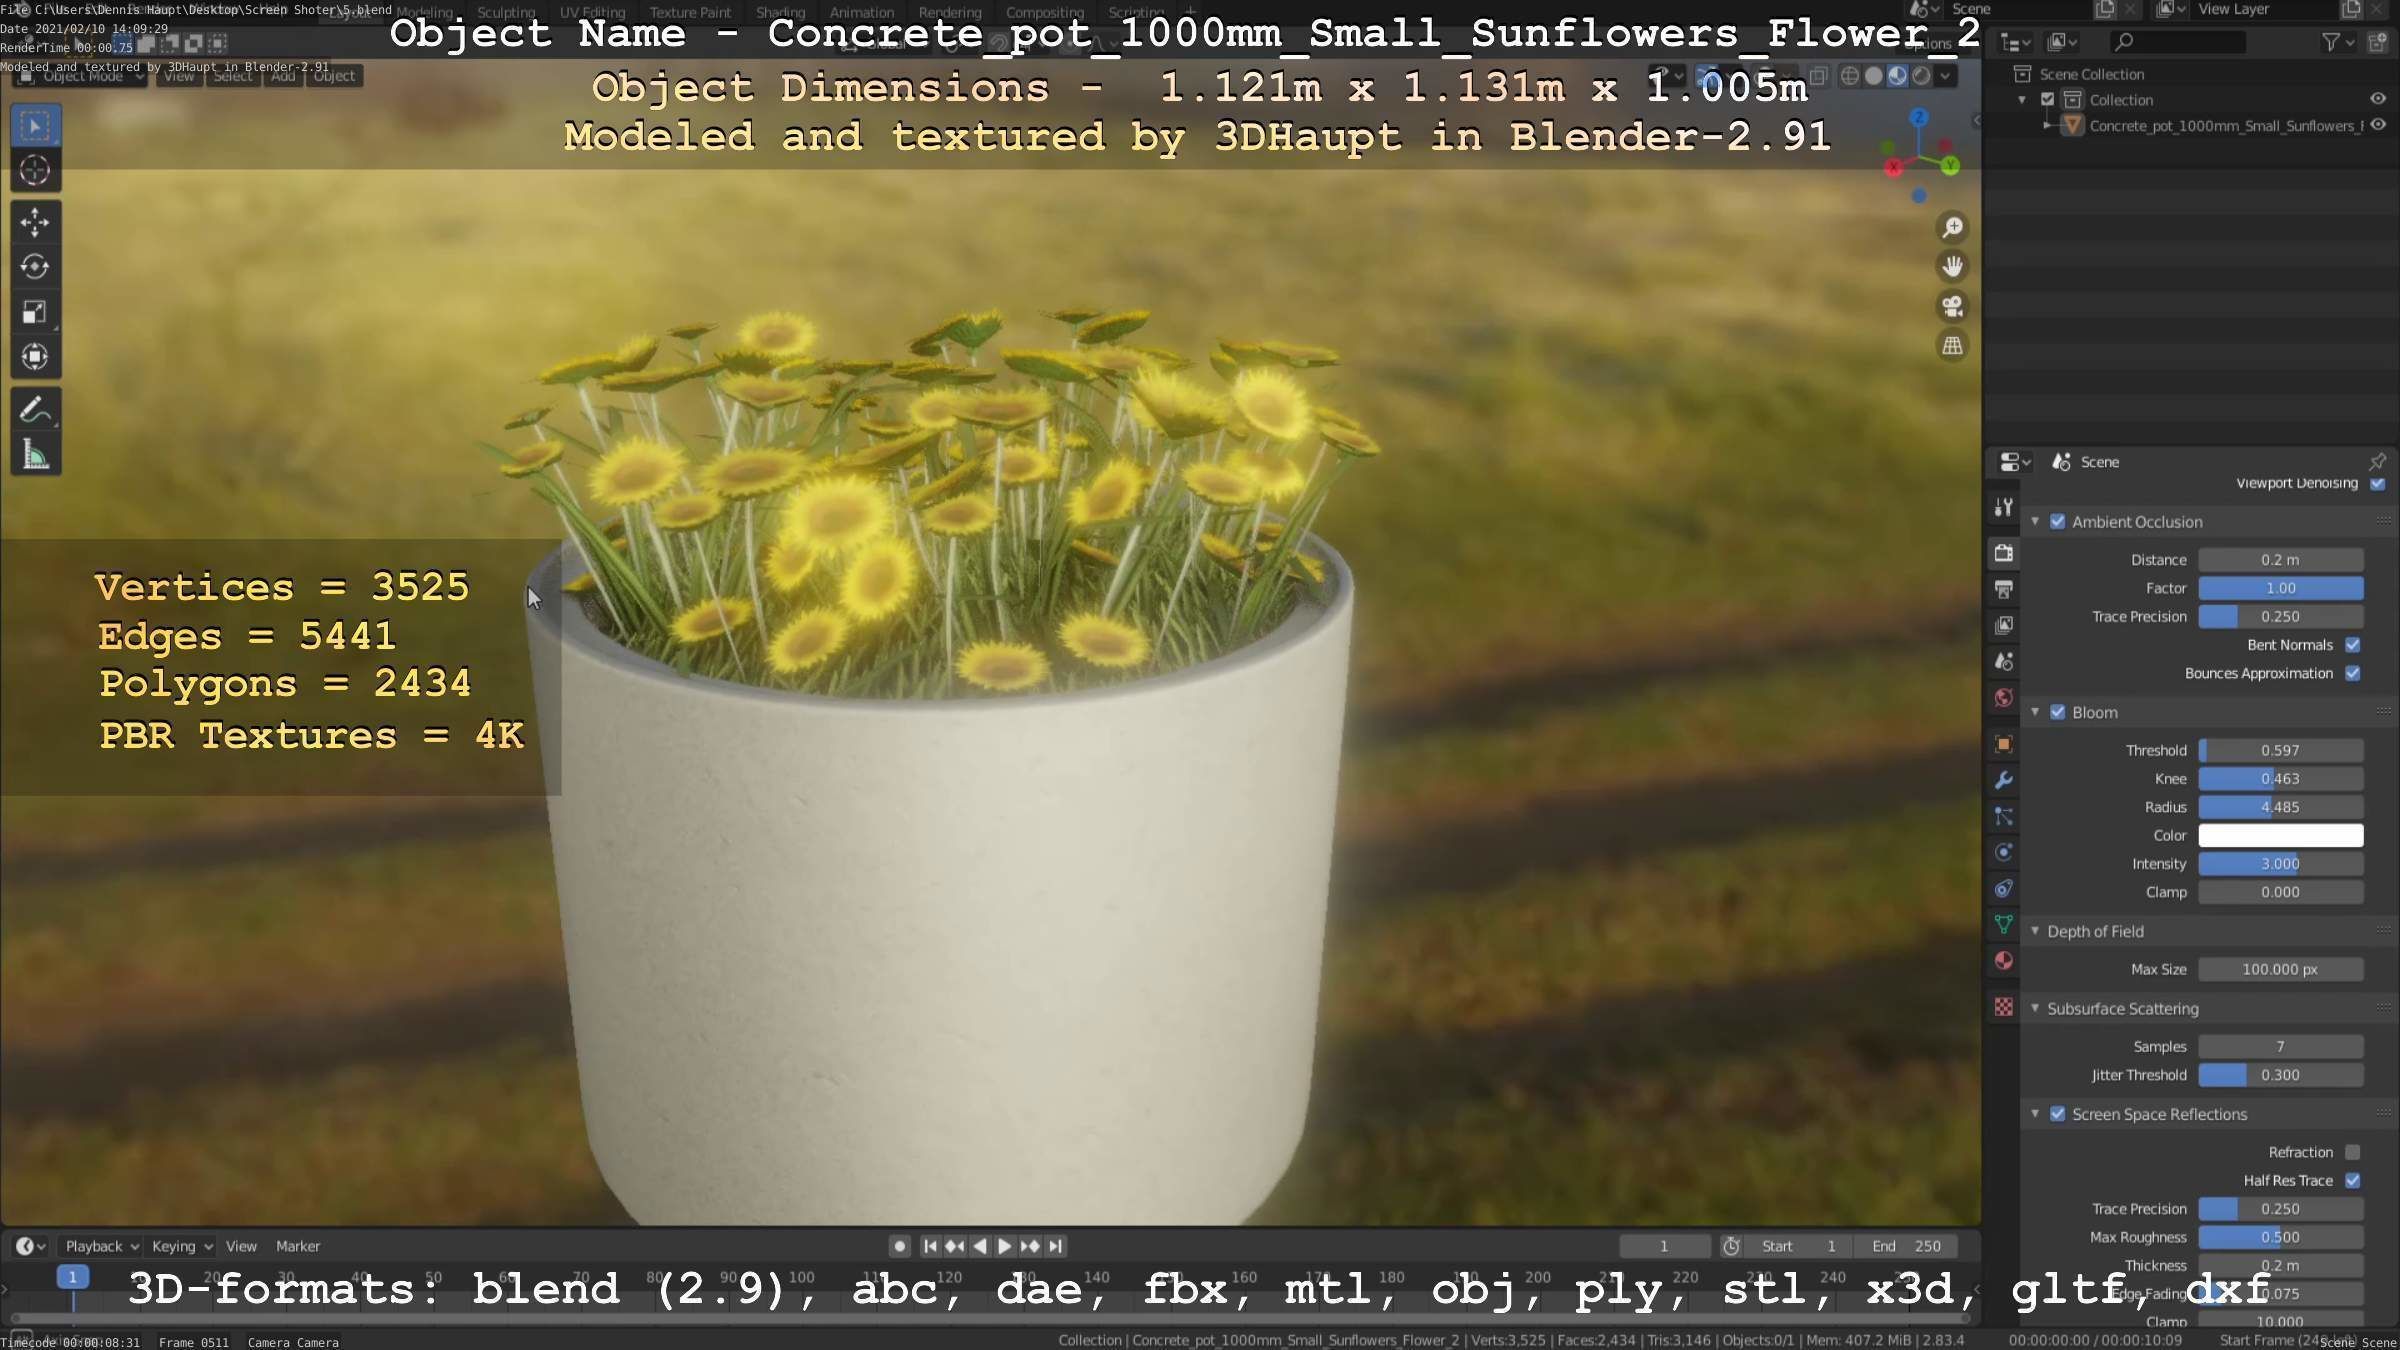Open the Tool properties tab
This screenshot has height=1350, width=2400.
coord(2003,507)
